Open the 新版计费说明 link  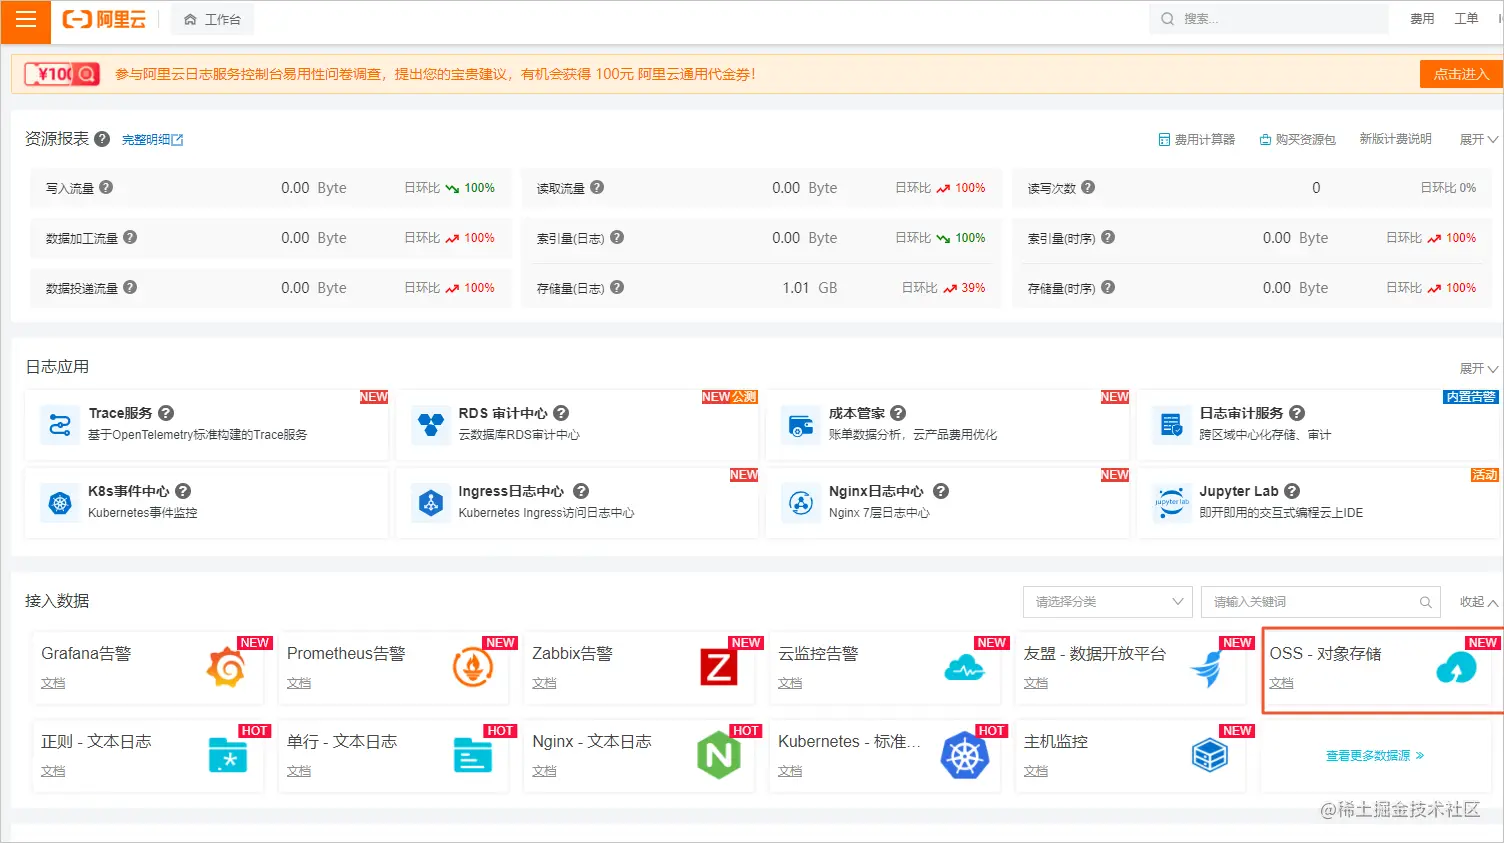pyautogui.click(x=1395, y=139)
